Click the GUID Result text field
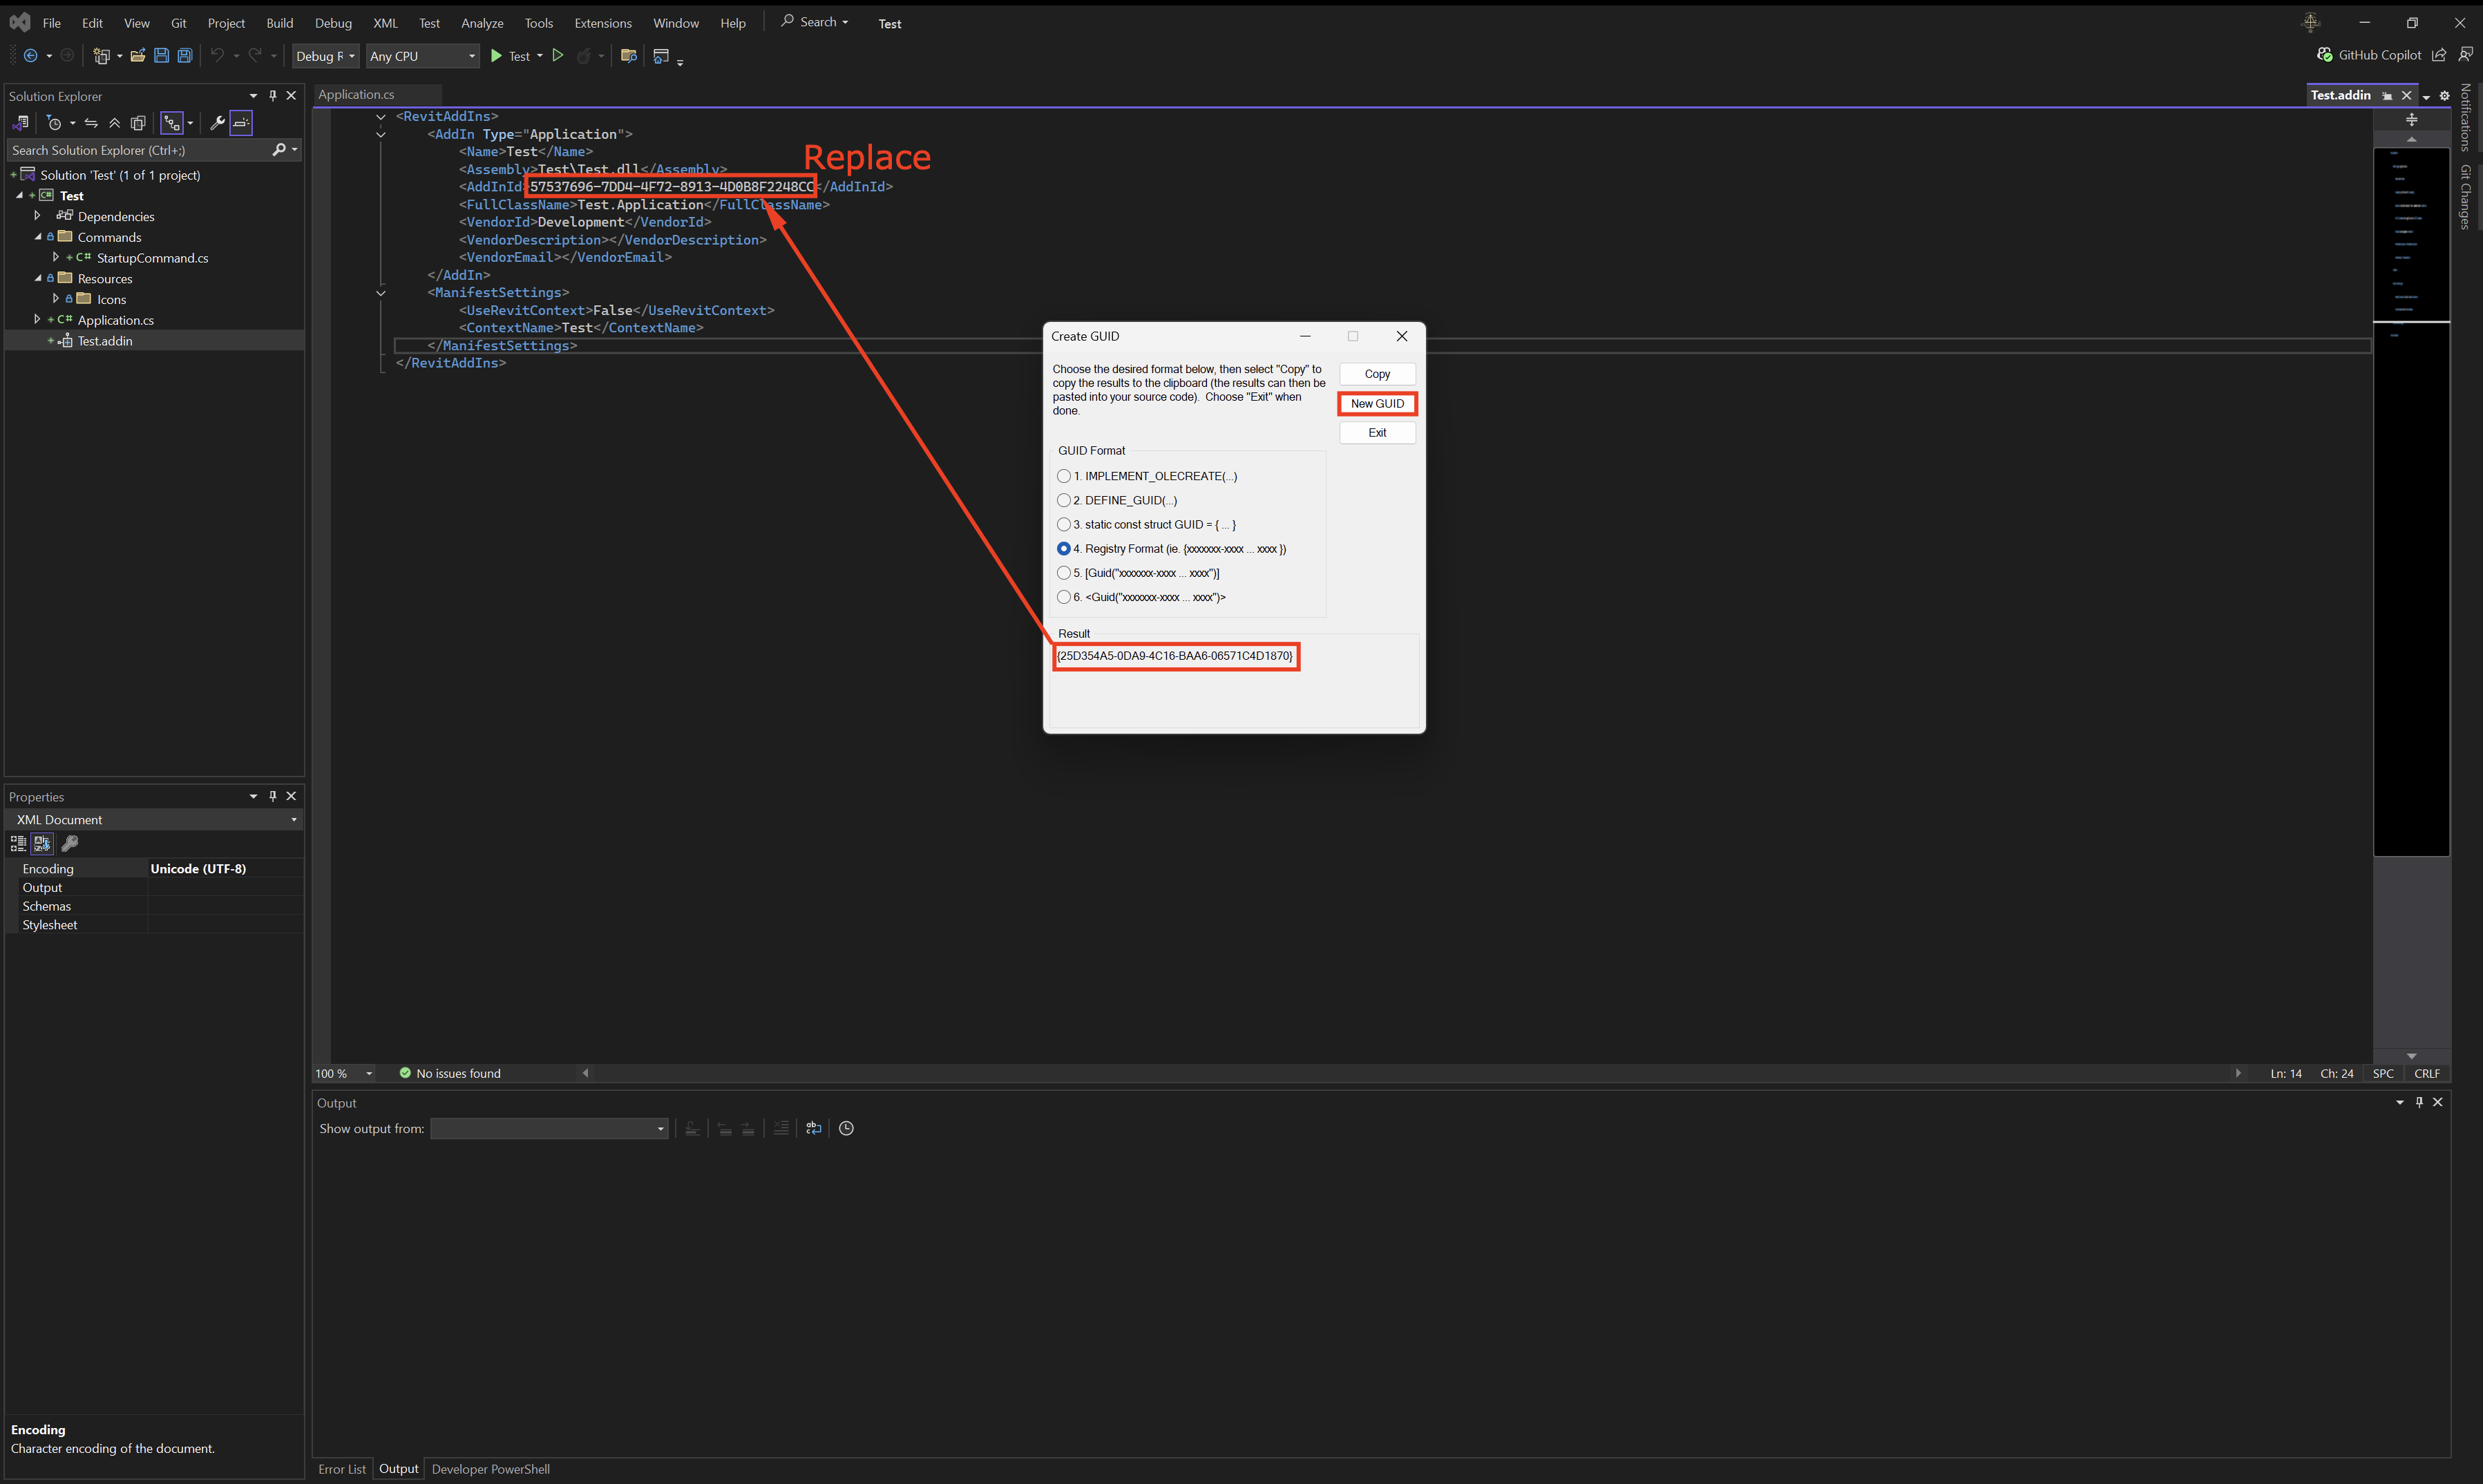The height and width of the screenshot is (1484, 2483). 1175,656
